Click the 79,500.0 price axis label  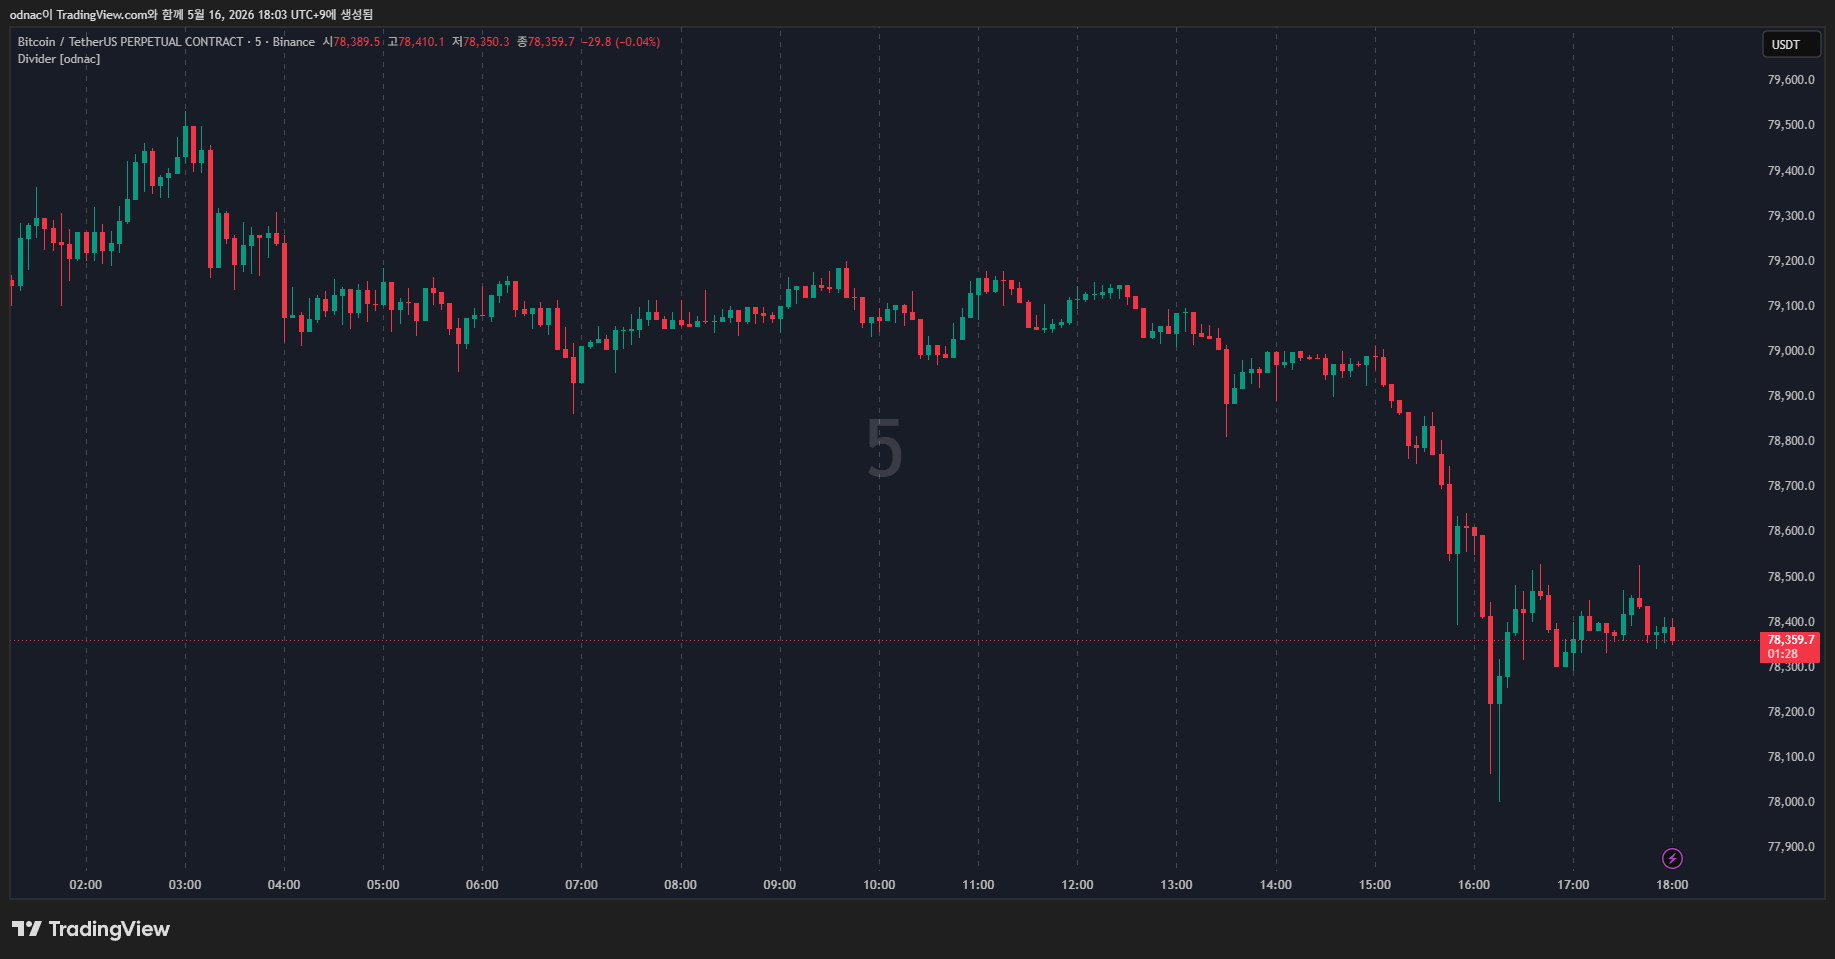(1791, 125)
